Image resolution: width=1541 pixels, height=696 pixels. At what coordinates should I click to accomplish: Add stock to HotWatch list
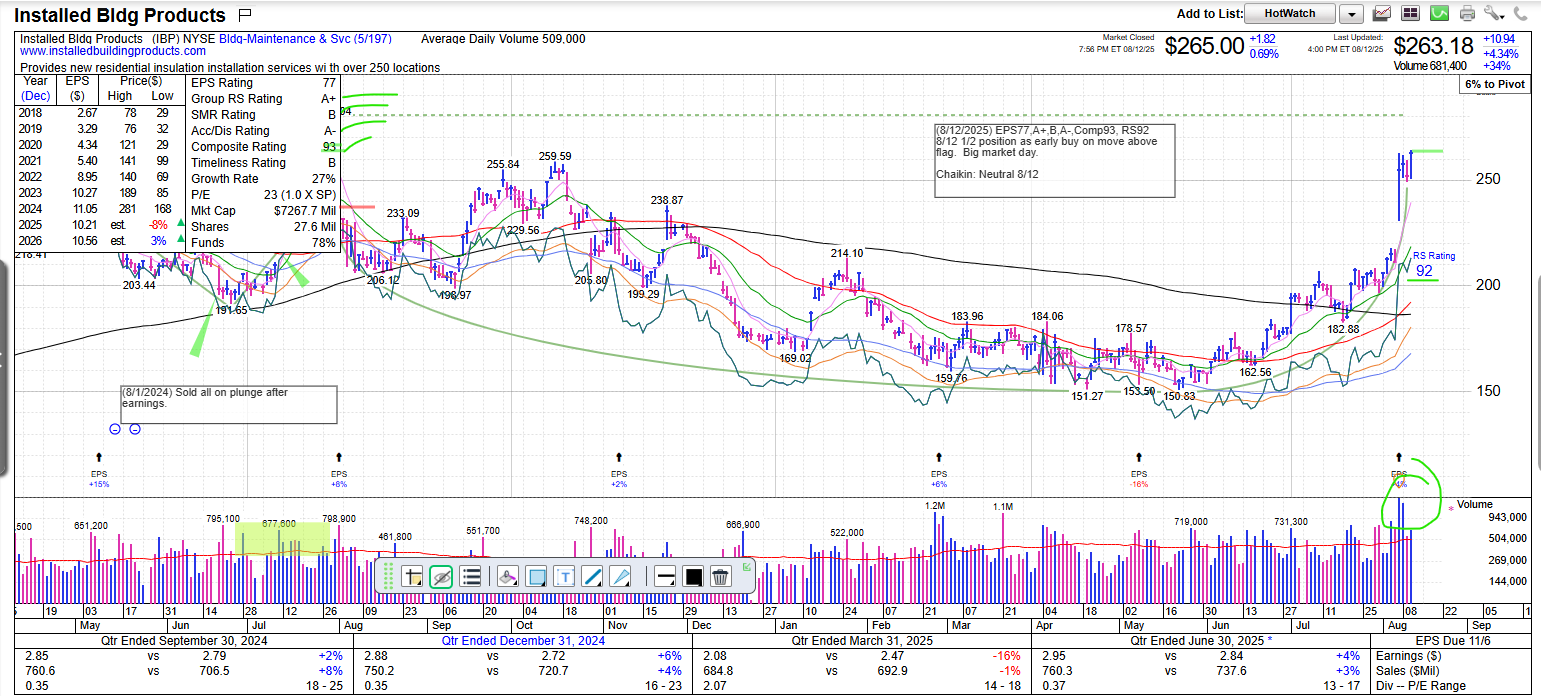1291,13
